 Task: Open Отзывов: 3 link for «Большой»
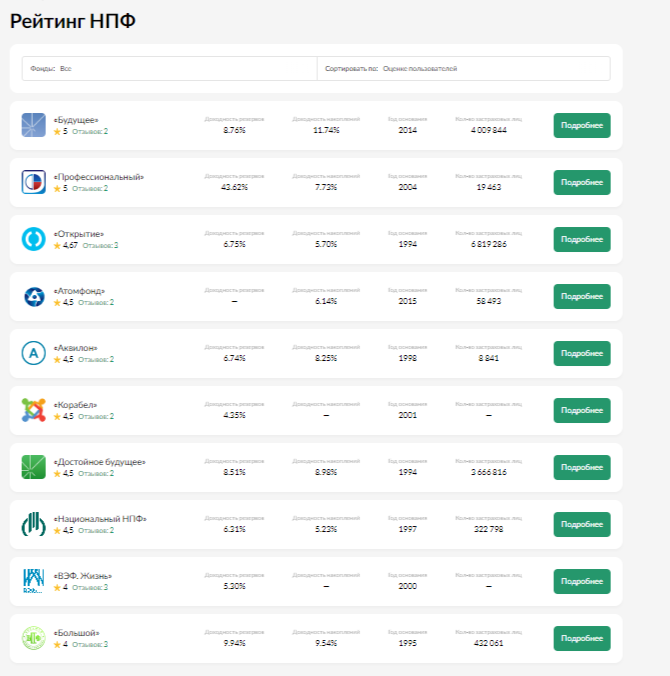(x=90, y=644)
